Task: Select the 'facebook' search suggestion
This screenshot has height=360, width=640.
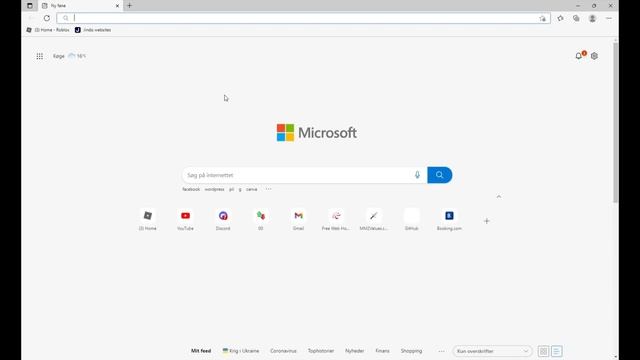Action: [x=191, y=189]
